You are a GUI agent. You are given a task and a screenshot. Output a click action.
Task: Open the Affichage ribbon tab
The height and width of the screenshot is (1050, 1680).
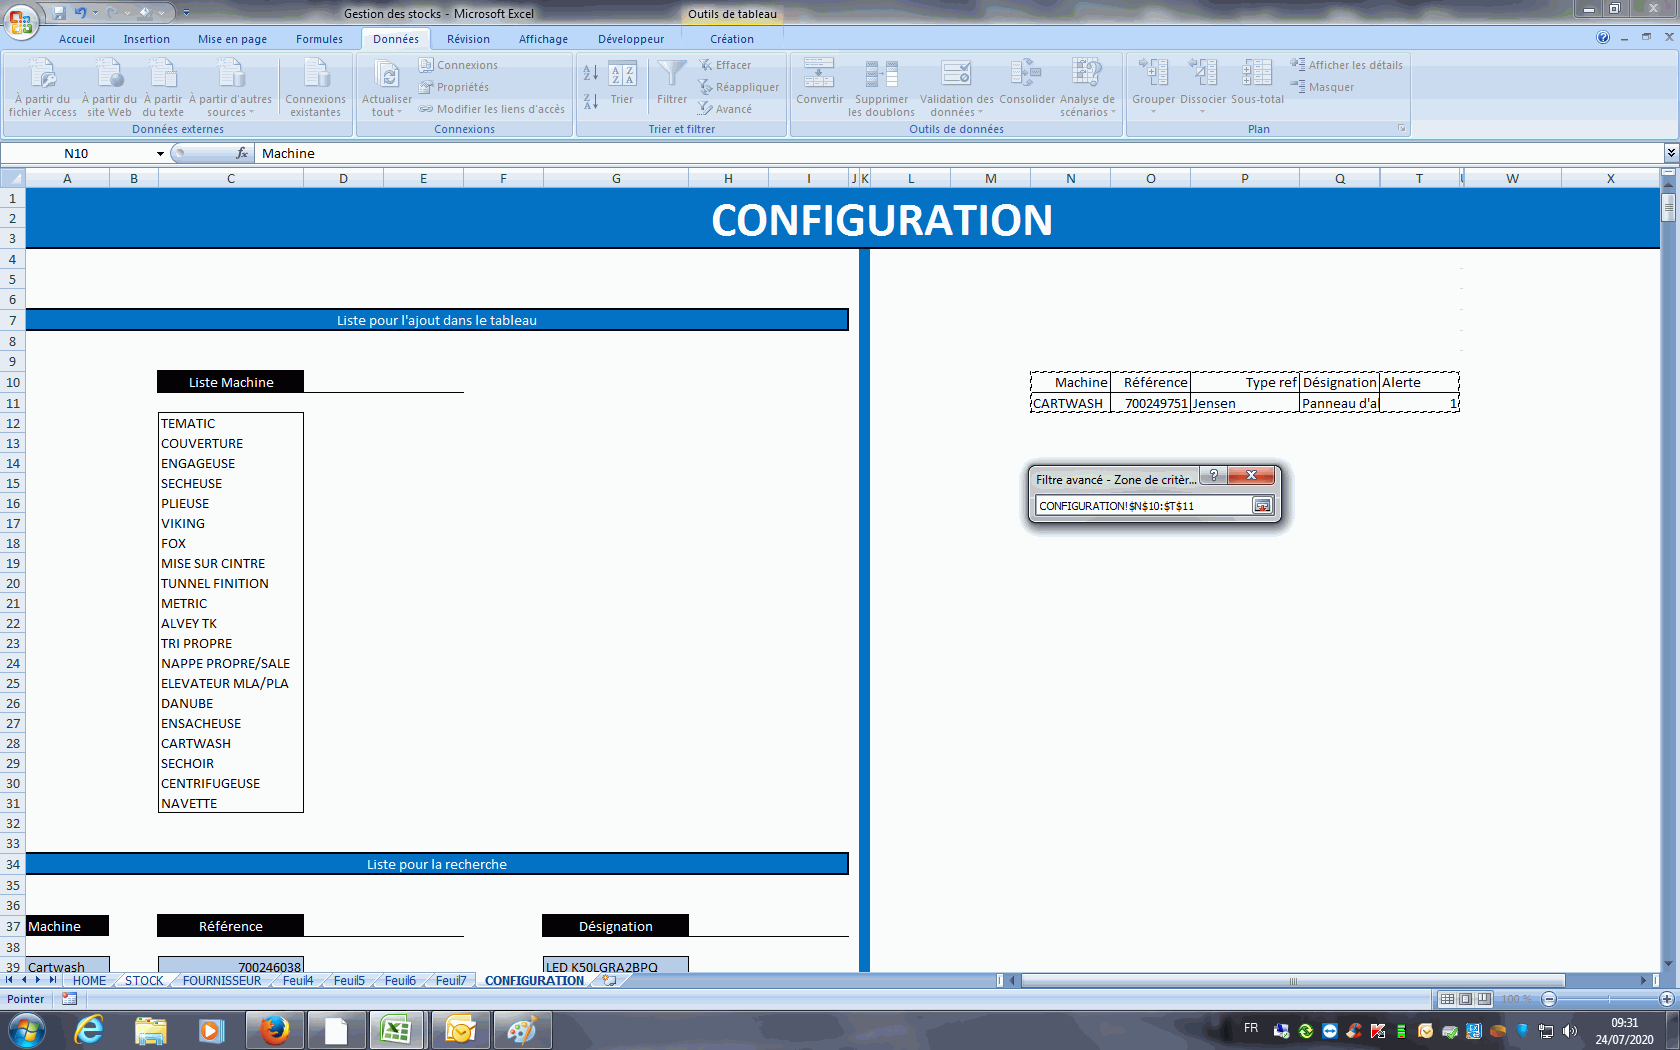click(544, 39)
